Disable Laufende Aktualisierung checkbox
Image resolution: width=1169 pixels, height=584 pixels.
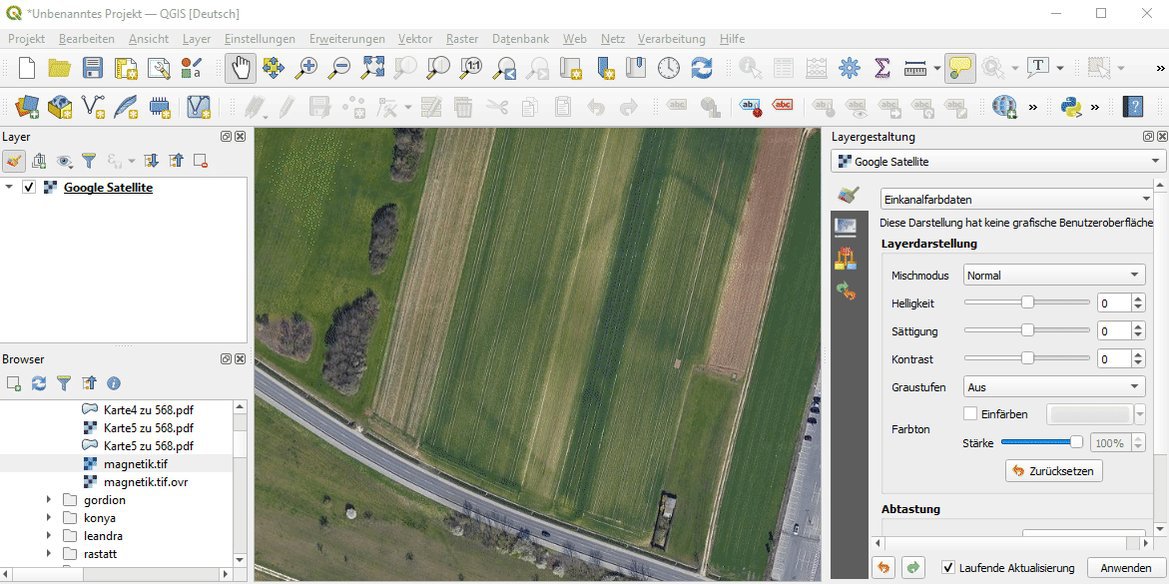click(x=948, y=568)
